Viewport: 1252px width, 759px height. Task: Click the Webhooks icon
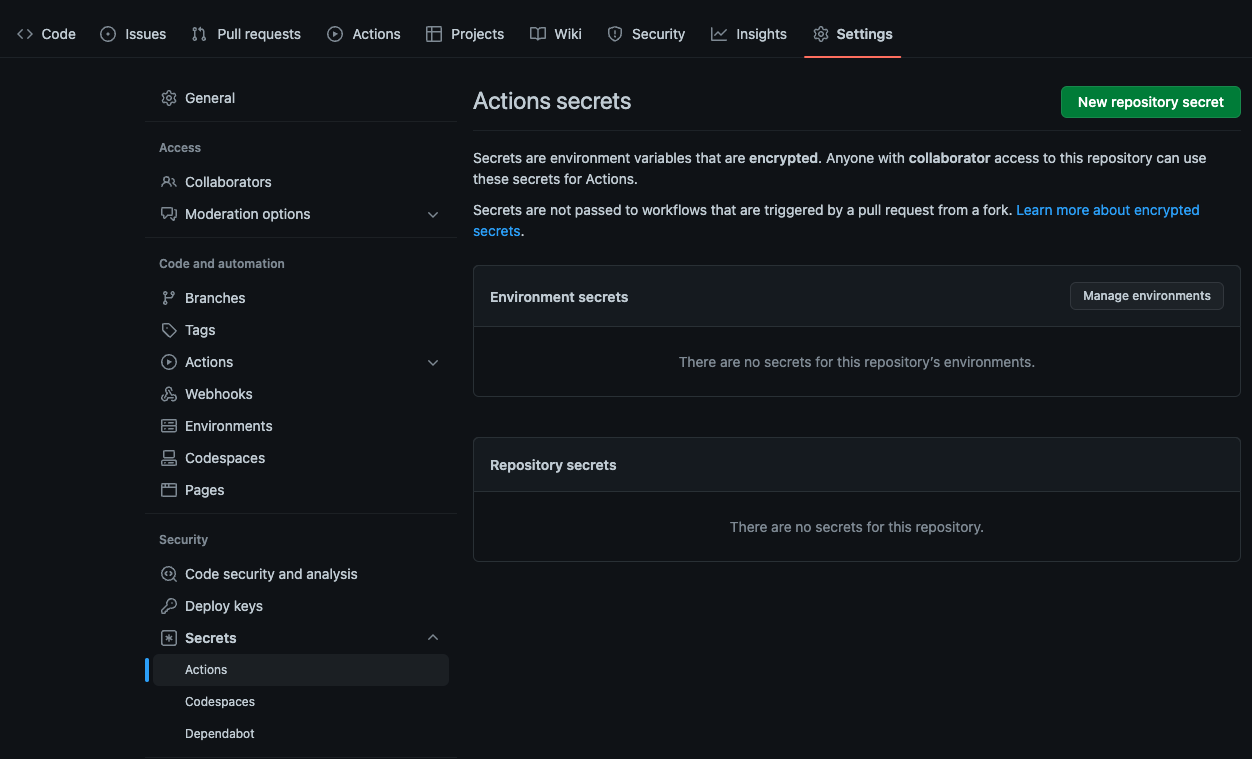[x=169, y=394]
